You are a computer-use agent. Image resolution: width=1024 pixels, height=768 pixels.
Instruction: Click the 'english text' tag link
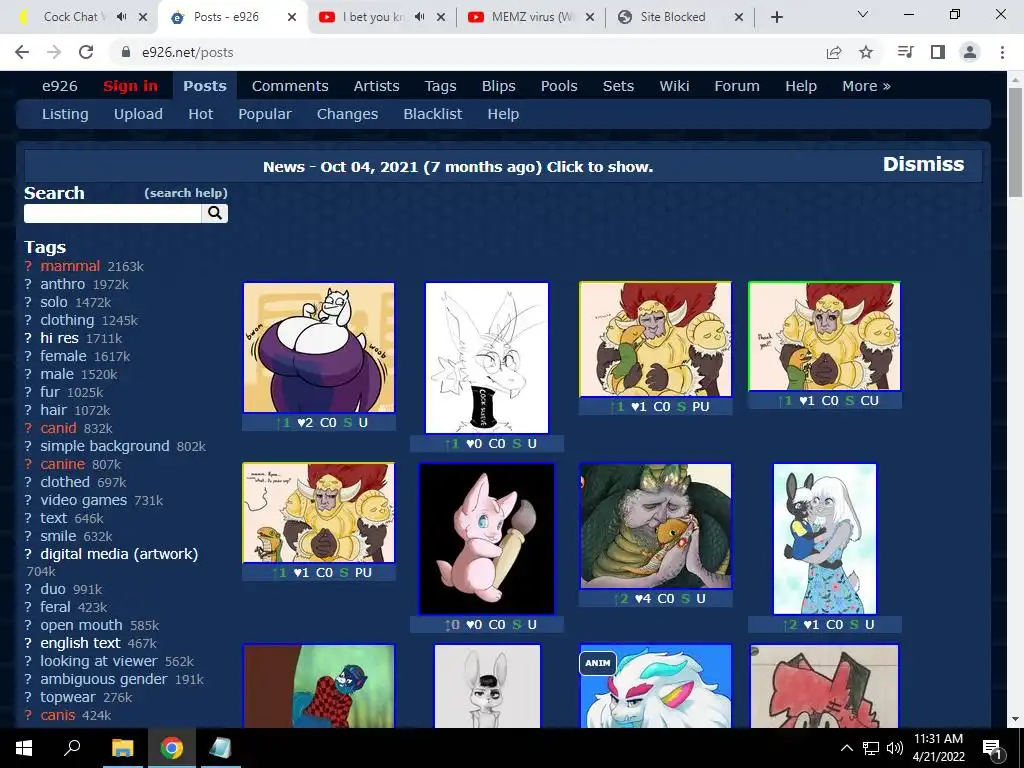coord(80,643)
